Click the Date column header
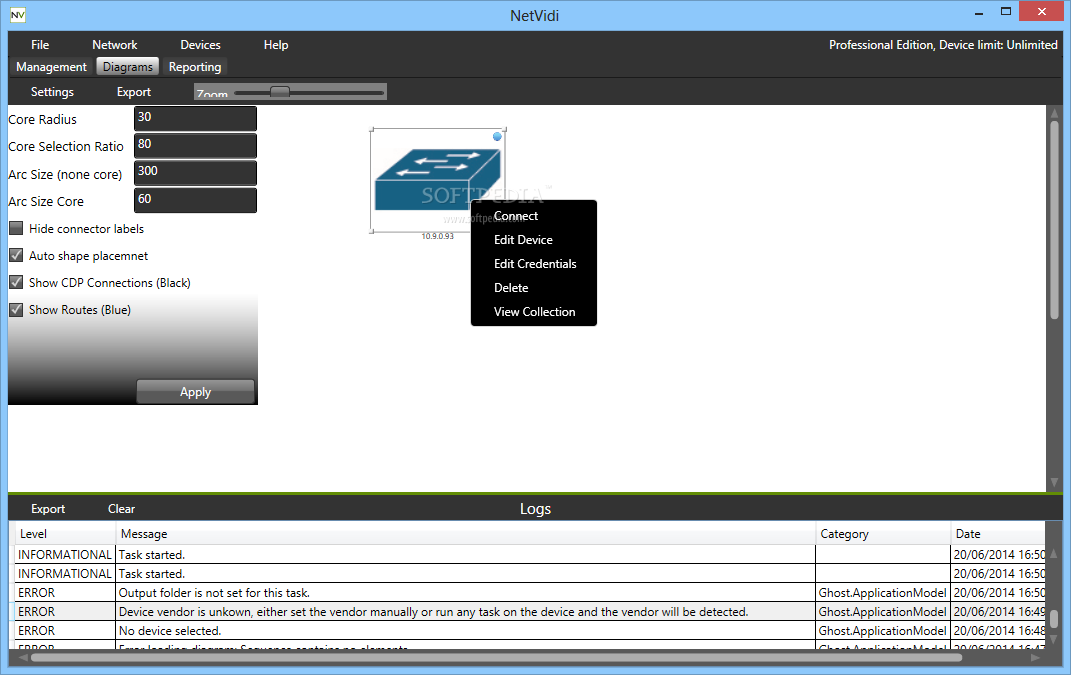This screenshot has width=1071, height=675. click(998, 534)
